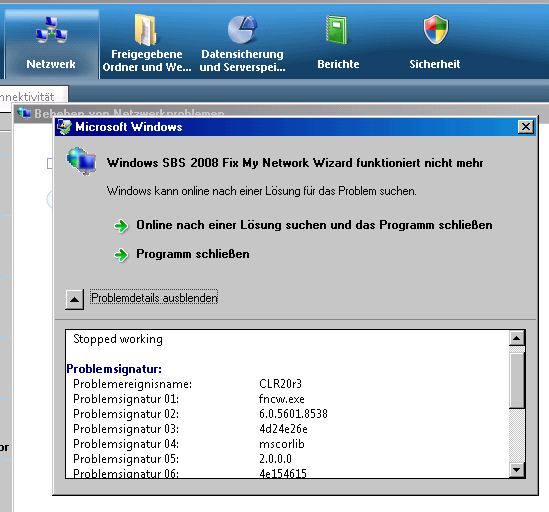Select the Sicherheit label

pyautogui.click(x=435, y=64)
